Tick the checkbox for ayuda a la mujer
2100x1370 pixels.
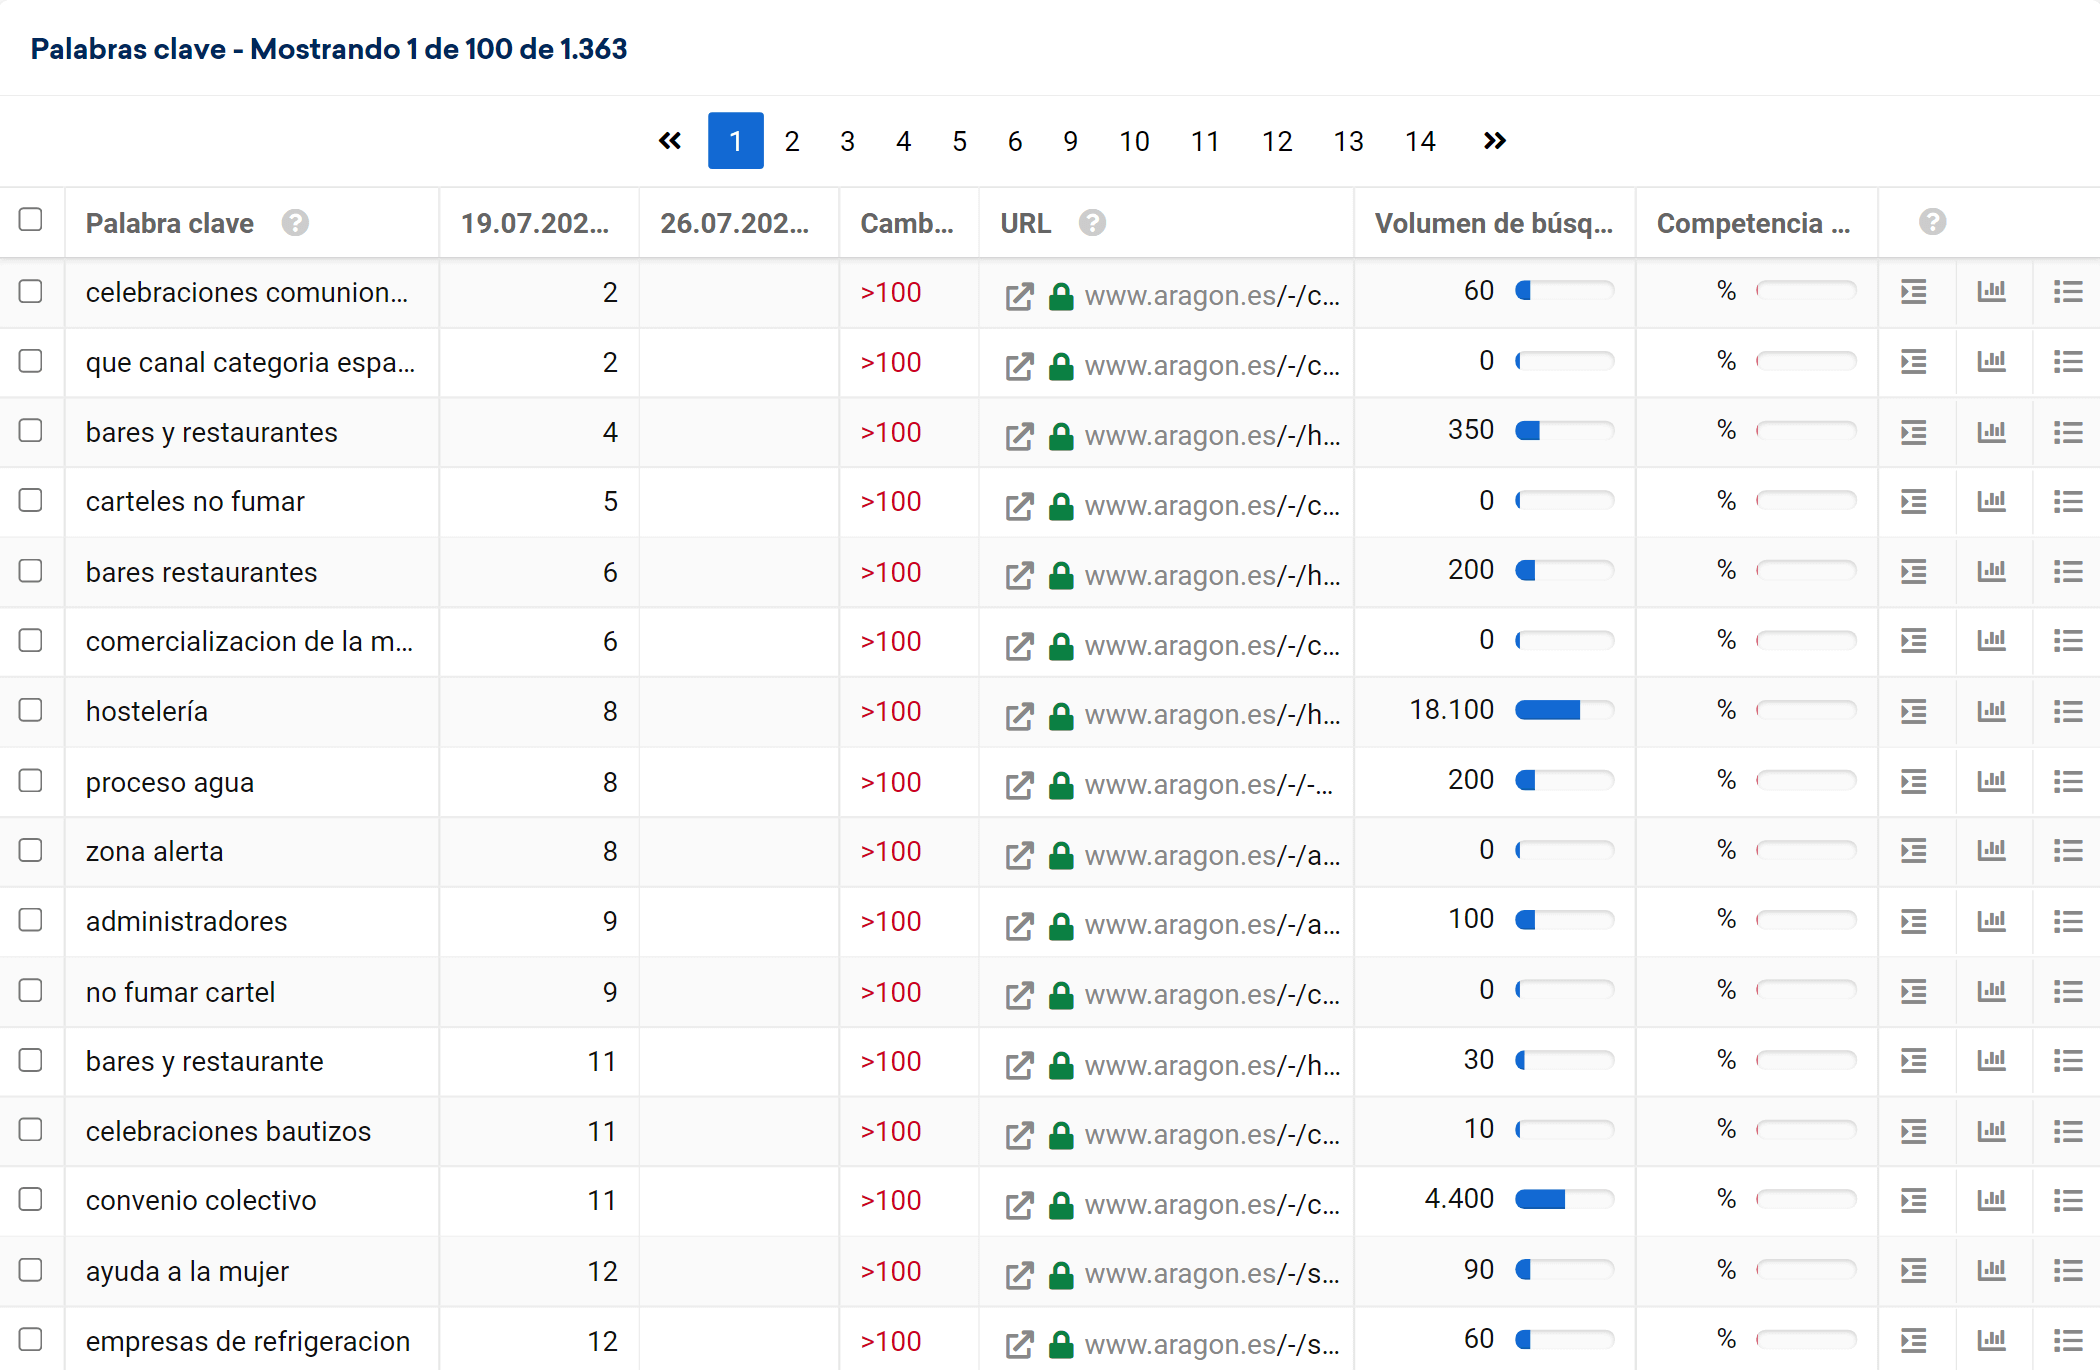[31, 1270]
